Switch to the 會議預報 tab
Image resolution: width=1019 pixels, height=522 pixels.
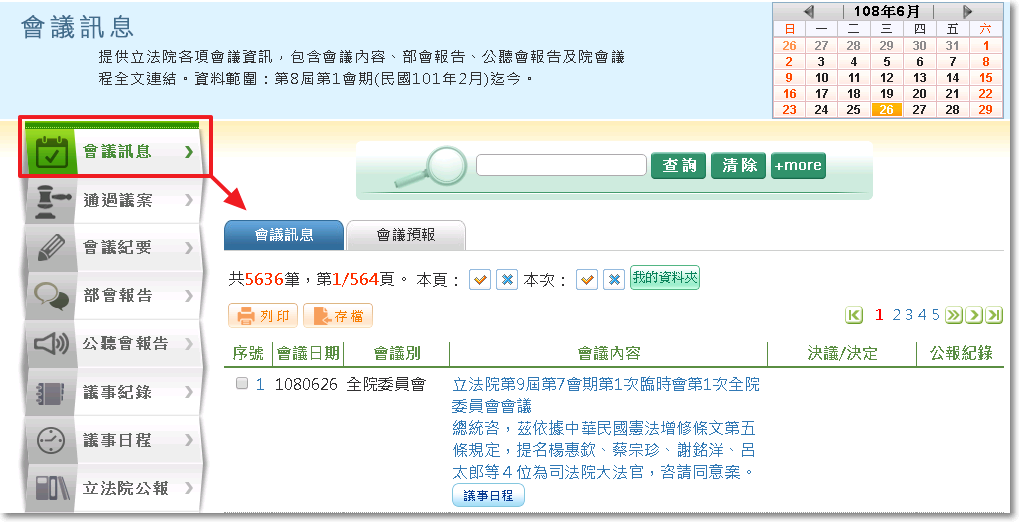pyautogui.click(x=405, y=235)
